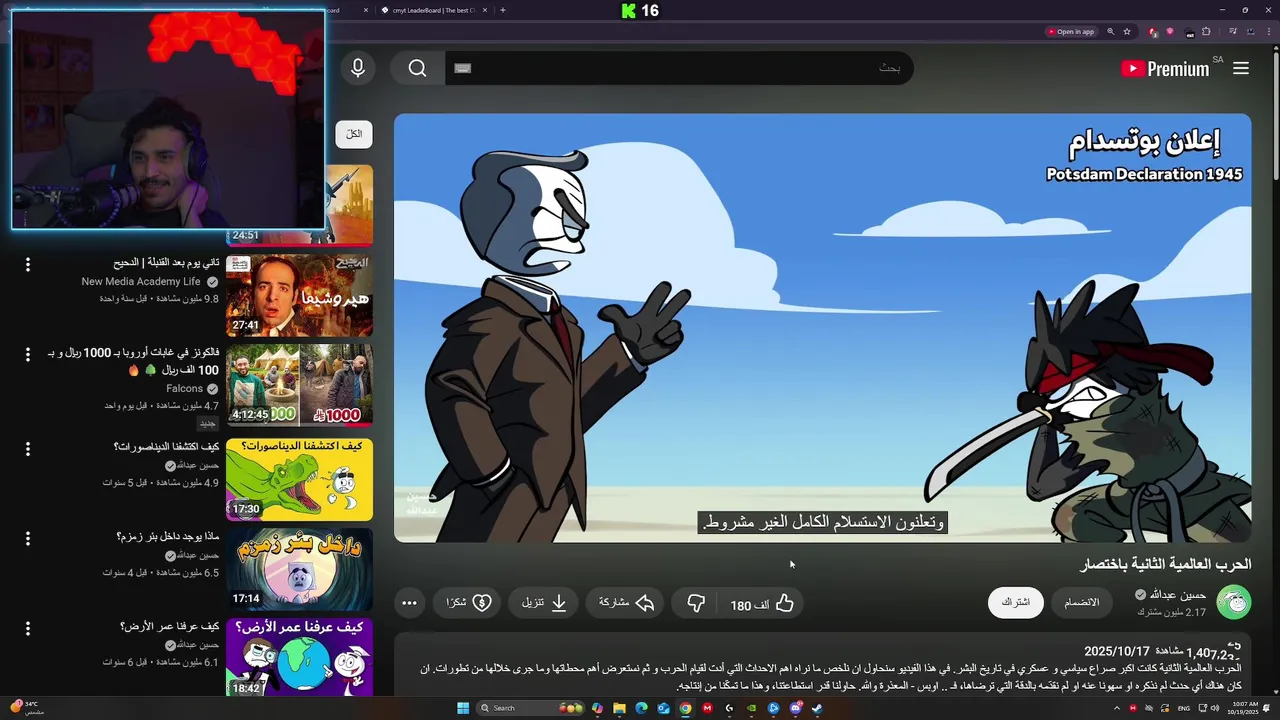Click the zoom magnifier icon in address bar
1280x720 pixels.
coord(1110,32)
